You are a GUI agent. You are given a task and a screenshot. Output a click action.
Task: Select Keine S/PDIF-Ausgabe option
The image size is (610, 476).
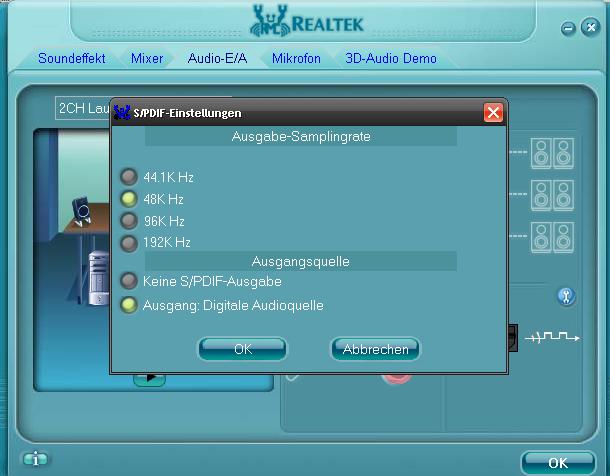click(129, 281)
